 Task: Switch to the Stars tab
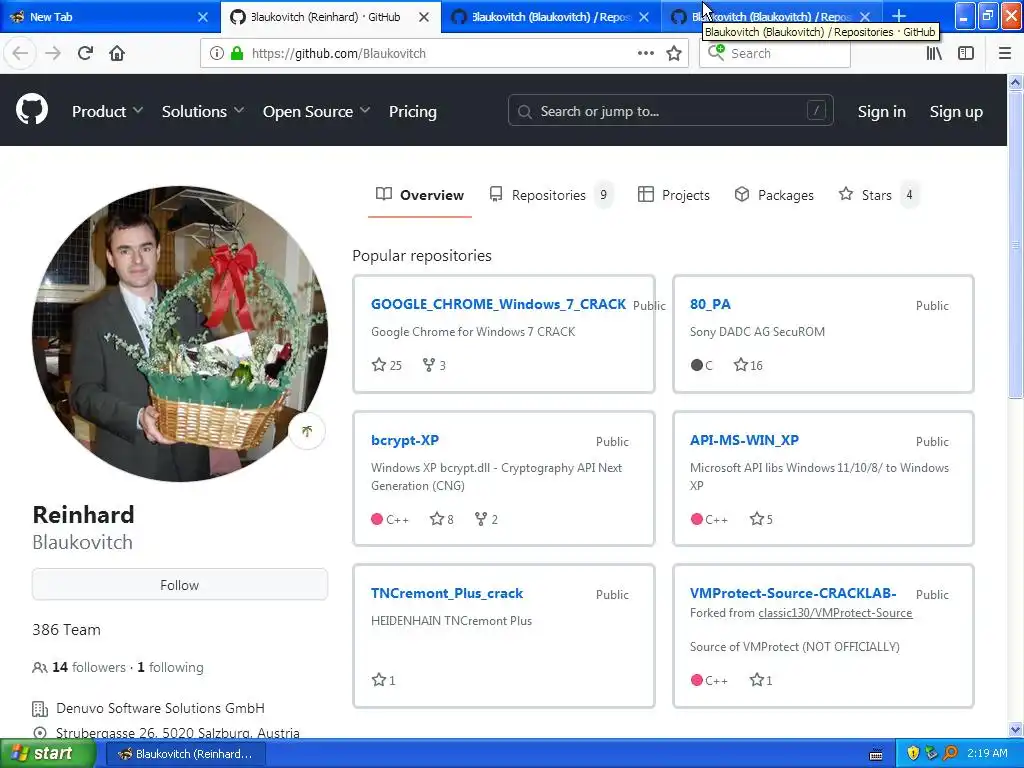click(878, 195)
